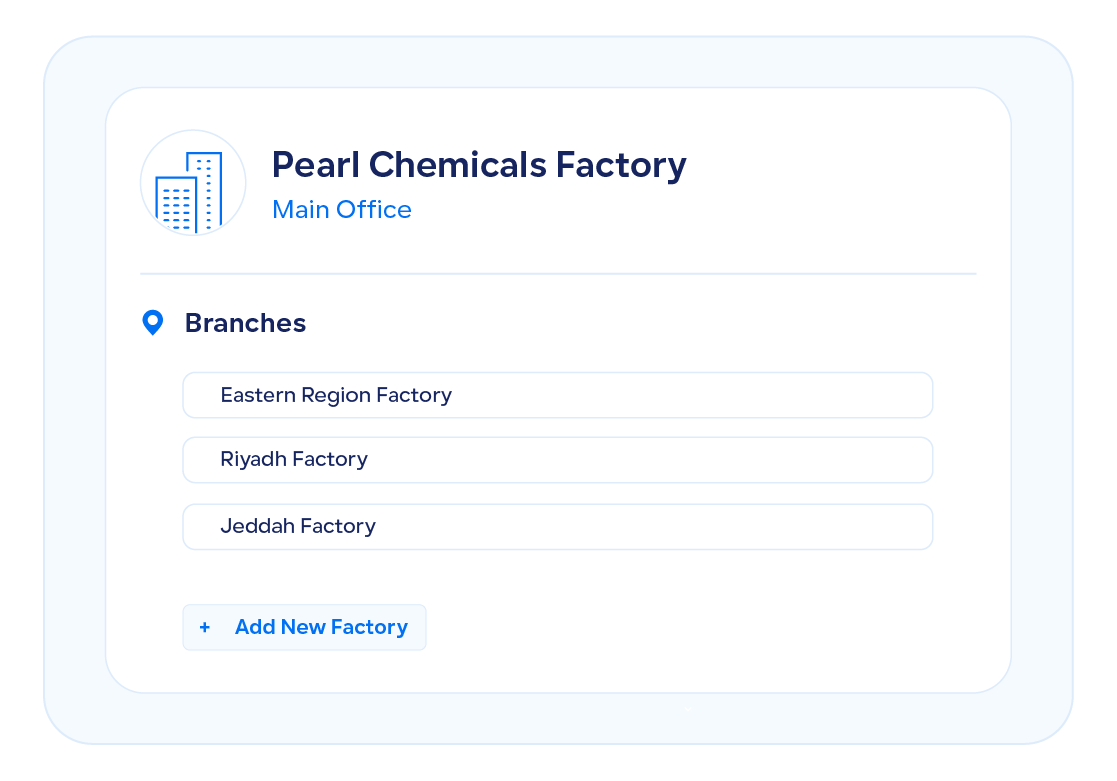Click the Pearl Chemicals Factory title

point(479,165)
